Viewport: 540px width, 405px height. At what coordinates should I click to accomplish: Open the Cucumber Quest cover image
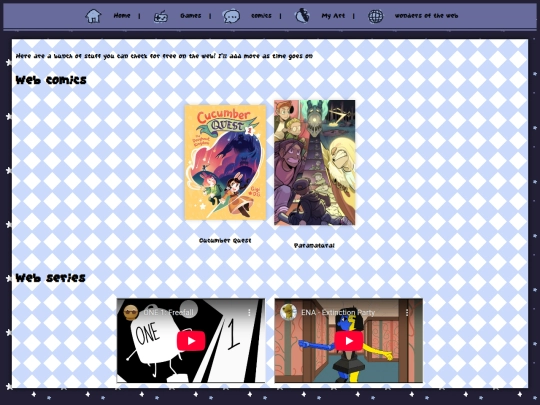coord(225,162)
